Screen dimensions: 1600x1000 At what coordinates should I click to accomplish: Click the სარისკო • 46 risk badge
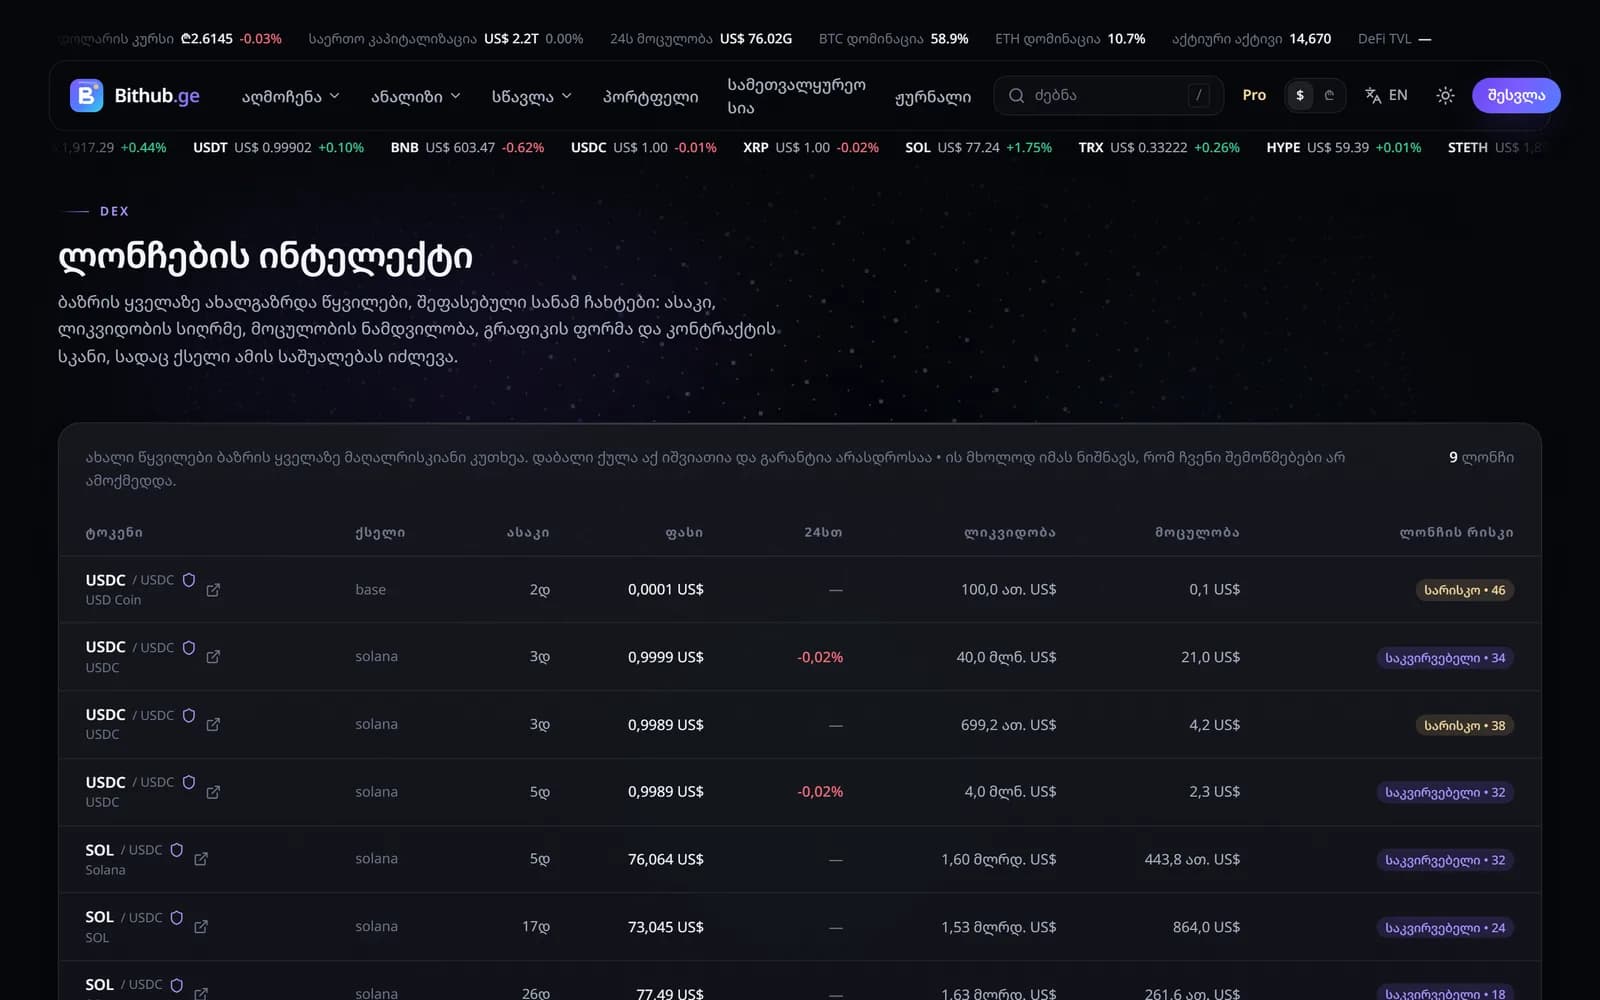[x=1464, y=590]
